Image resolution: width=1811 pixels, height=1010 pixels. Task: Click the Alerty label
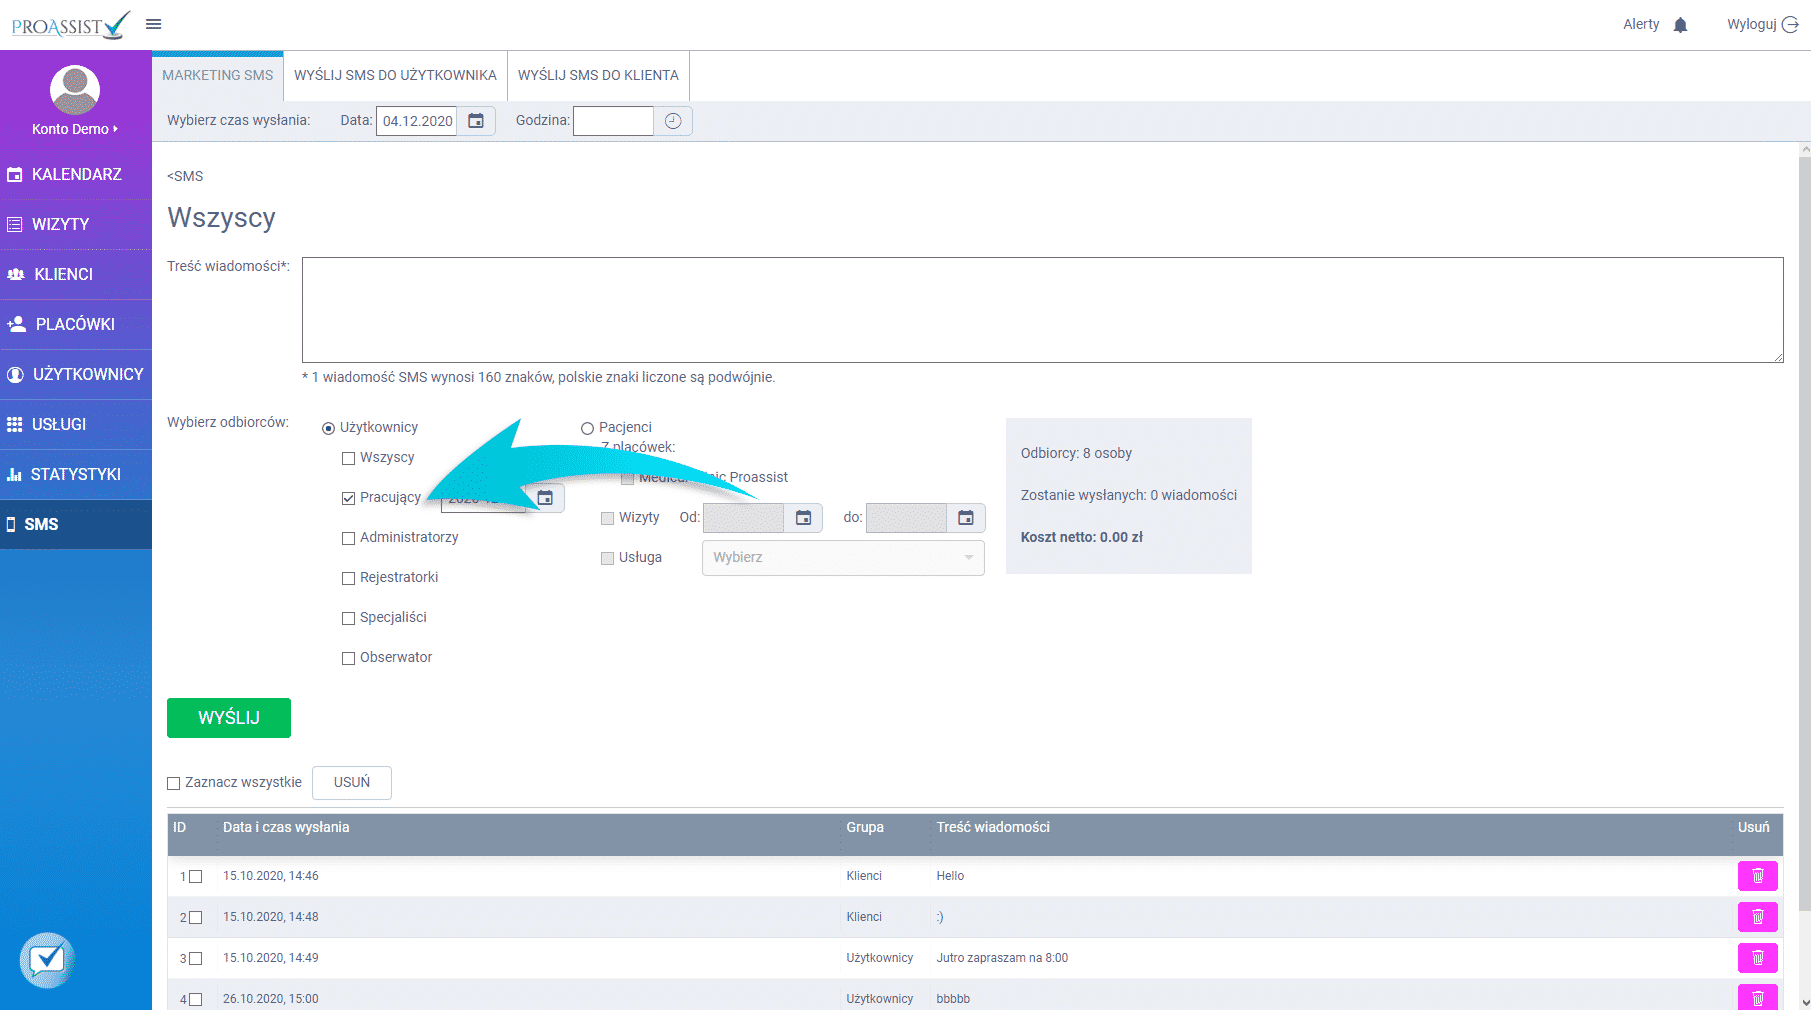coord(1641,24)
